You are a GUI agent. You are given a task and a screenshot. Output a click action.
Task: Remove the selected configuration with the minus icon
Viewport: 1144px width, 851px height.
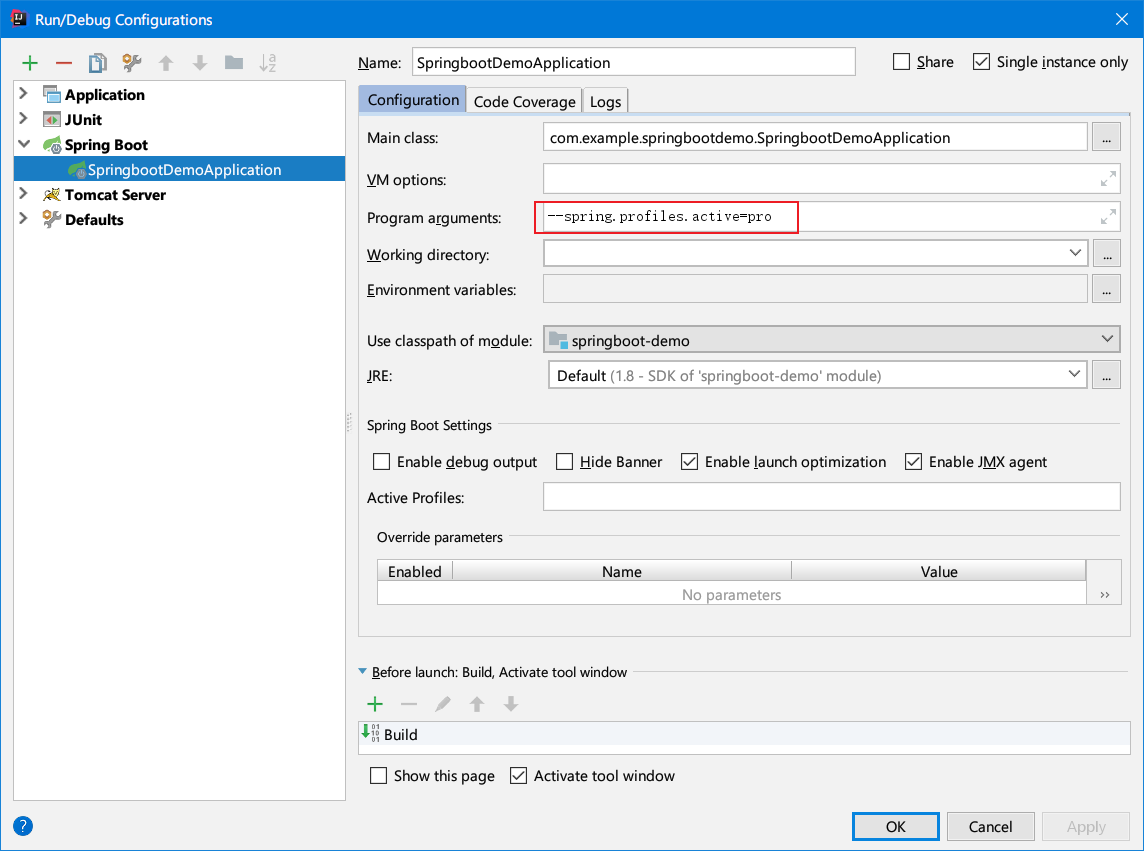[x=63, y=63]
